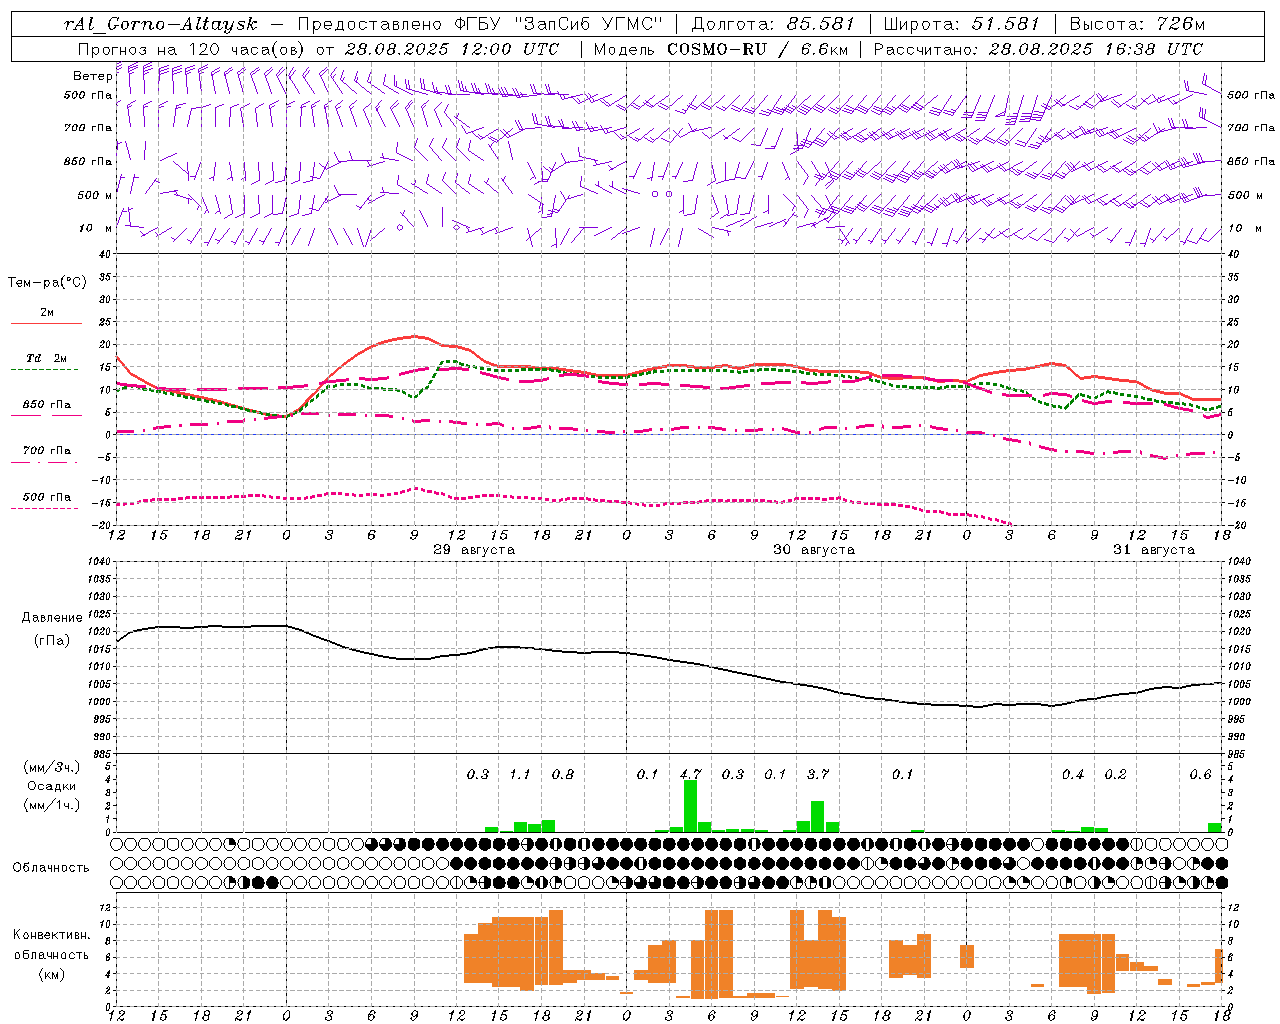
Task: Click the 29 августа date label
Action: (474, 550)
